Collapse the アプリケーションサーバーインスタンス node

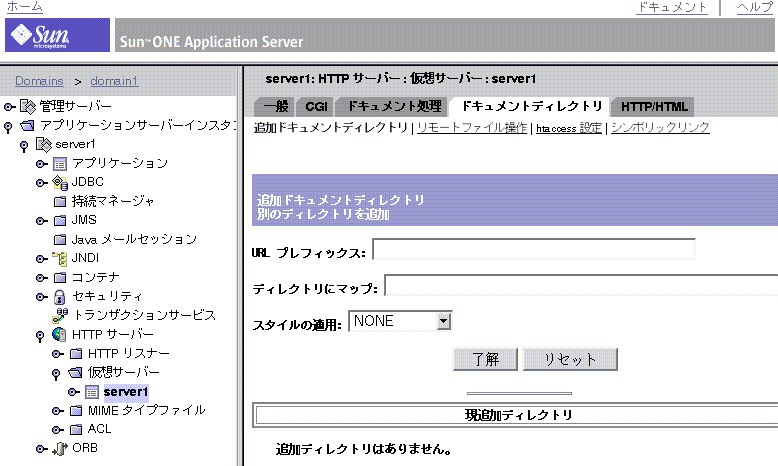(8, 127)
